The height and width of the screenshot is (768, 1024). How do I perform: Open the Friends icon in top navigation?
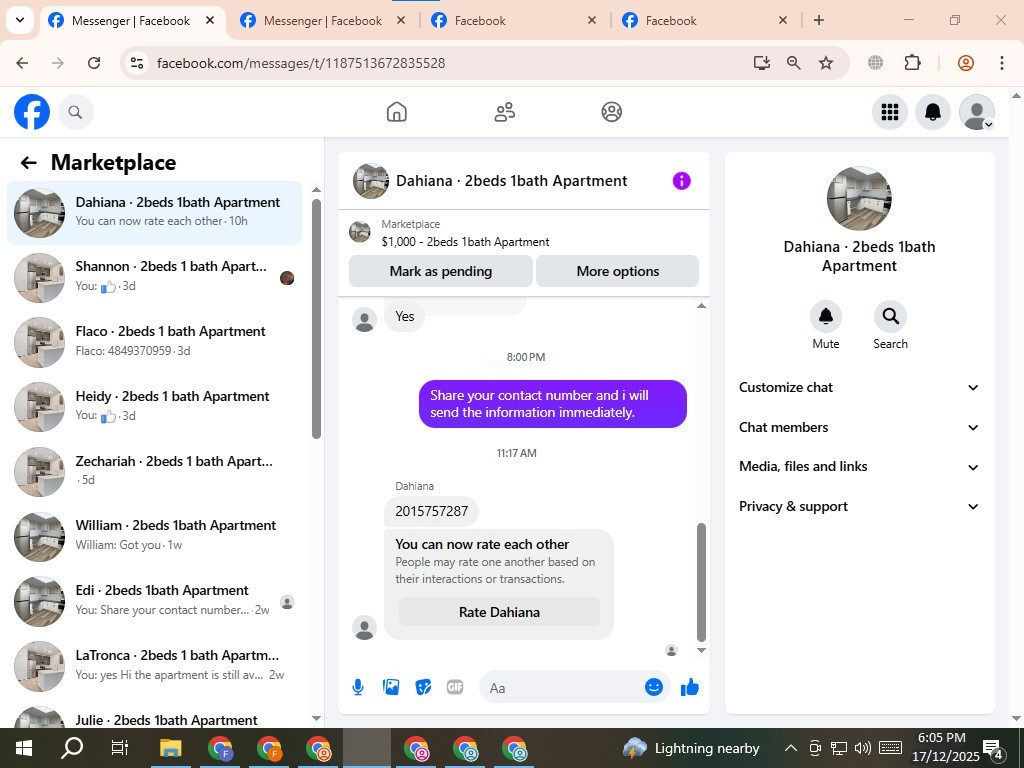(504, 112)
